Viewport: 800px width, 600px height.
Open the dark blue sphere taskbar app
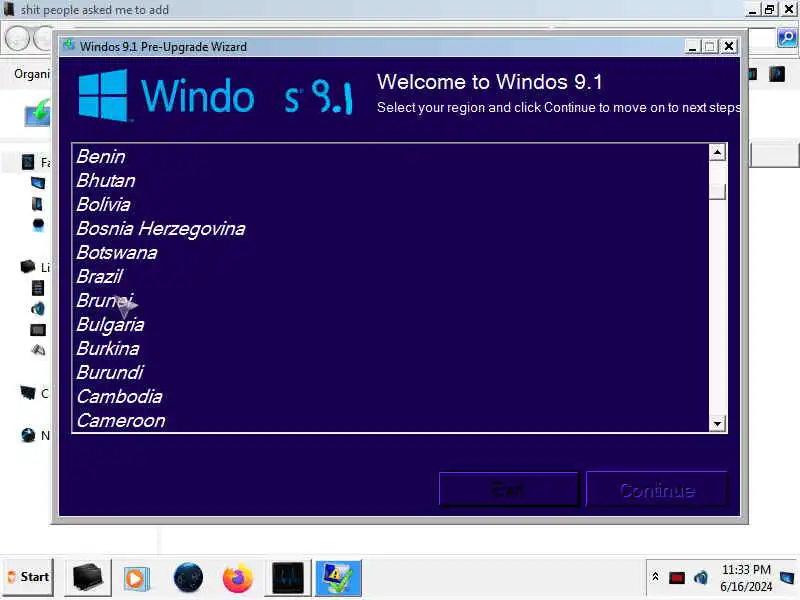(188, 578)
